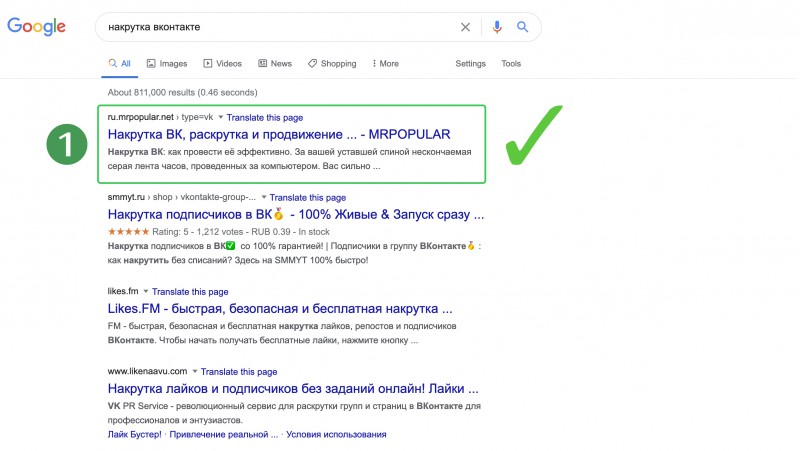Expand dropdown arrow beside likes.fm URL
Image resolution: width=800 pixels, height=451 pixels.
coord(146,291)
